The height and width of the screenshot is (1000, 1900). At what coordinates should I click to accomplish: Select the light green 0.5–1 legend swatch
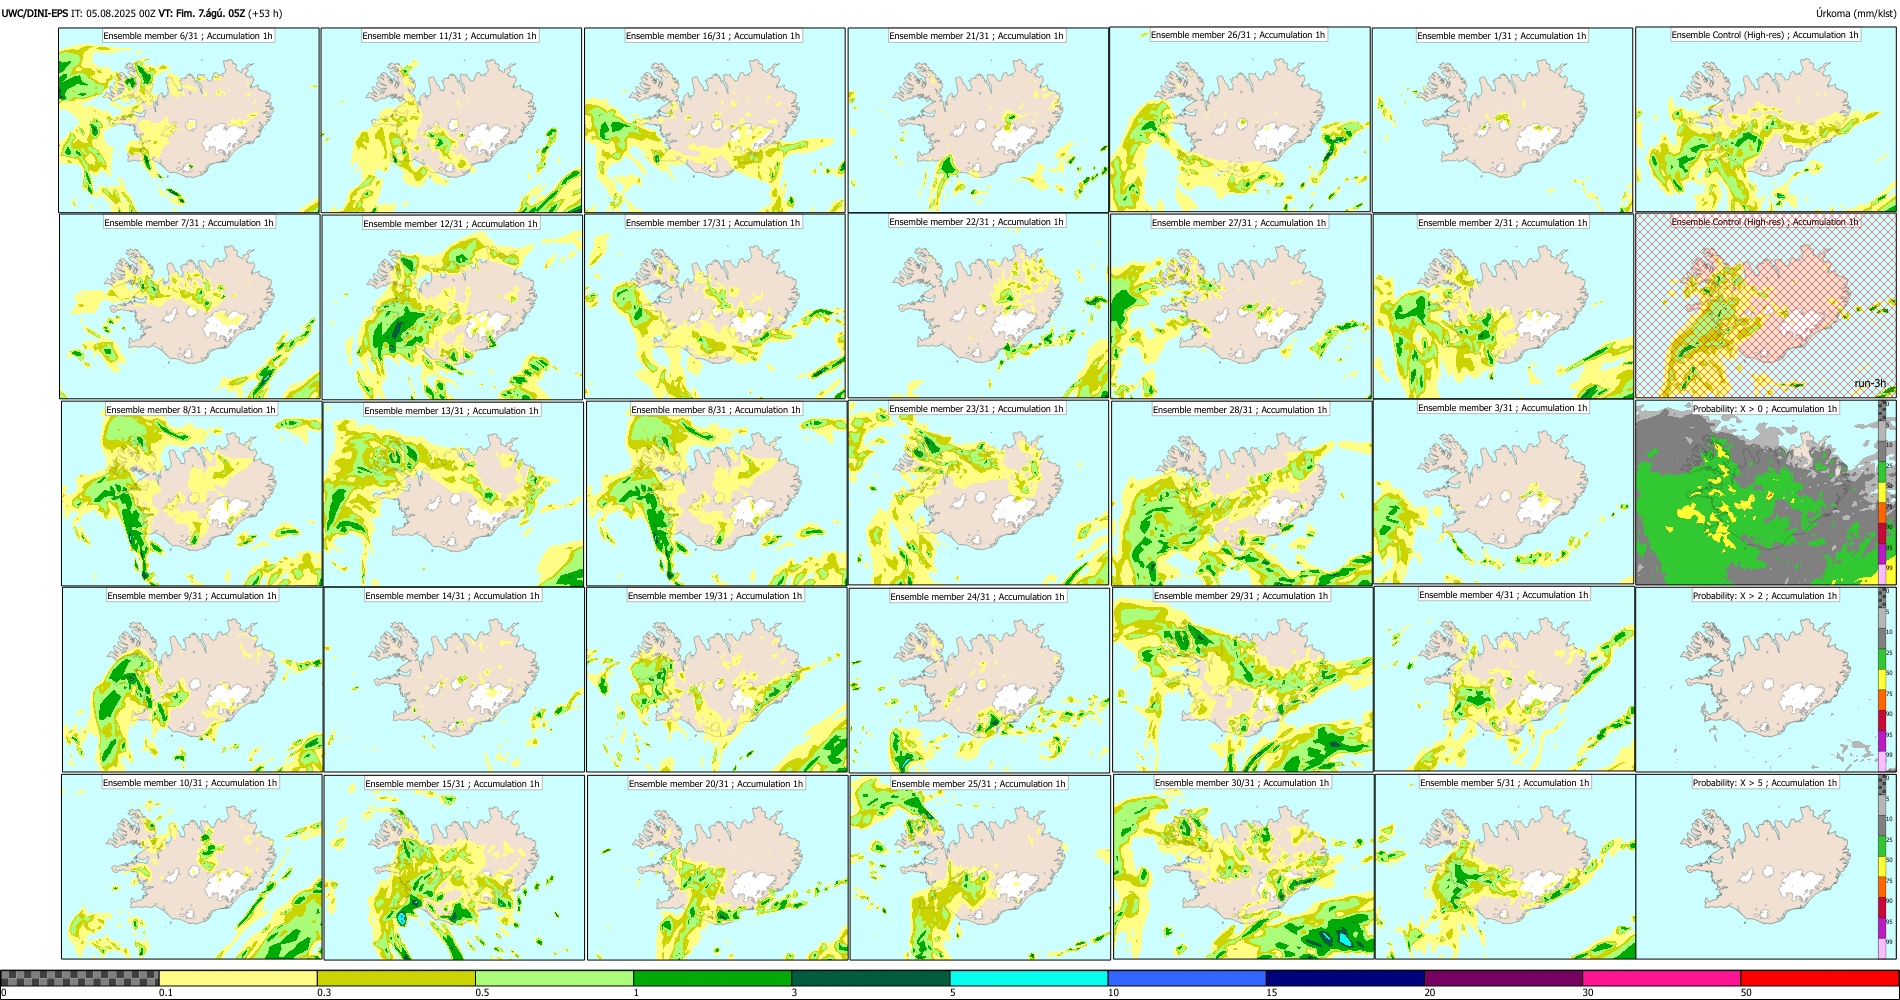(x=554, y=978)
